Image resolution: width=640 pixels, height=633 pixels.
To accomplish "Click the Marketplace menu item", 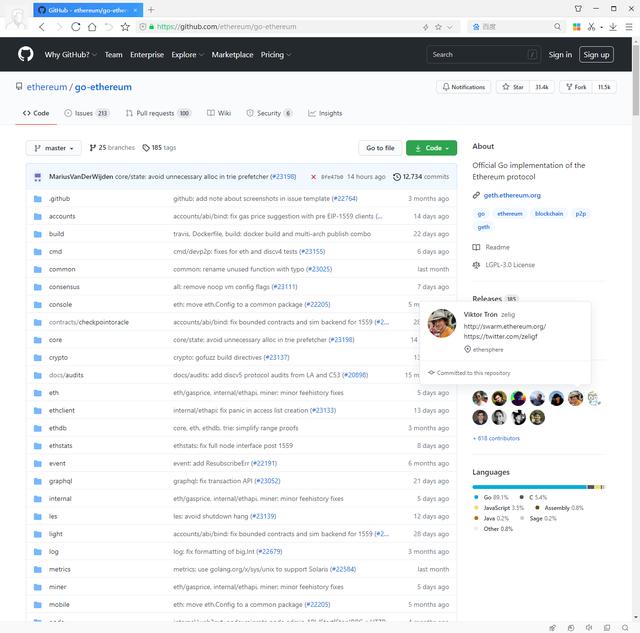I will [x=232, y=55].
